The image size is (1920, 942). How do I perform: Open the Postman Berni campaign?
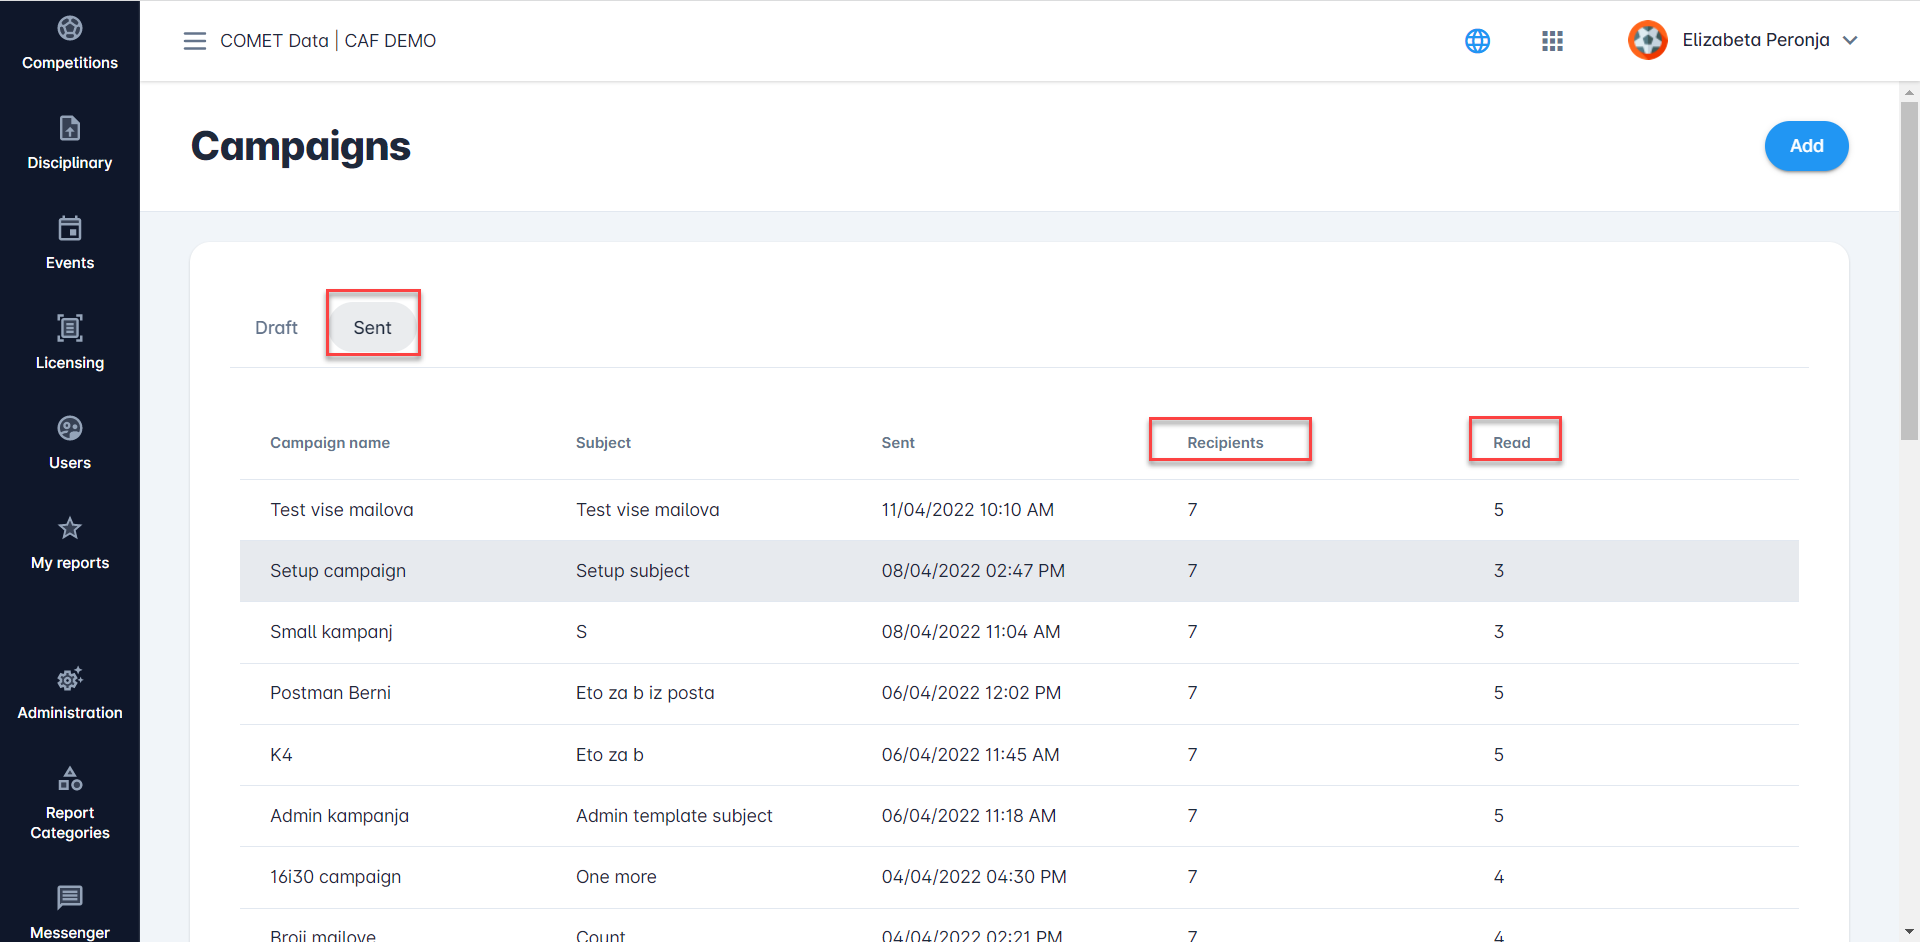(x=330, y=693)
